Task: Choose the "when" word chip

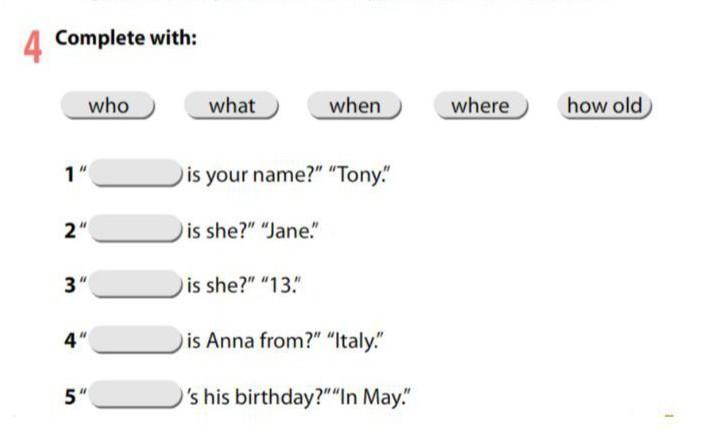Action: [x=354, y=106]
